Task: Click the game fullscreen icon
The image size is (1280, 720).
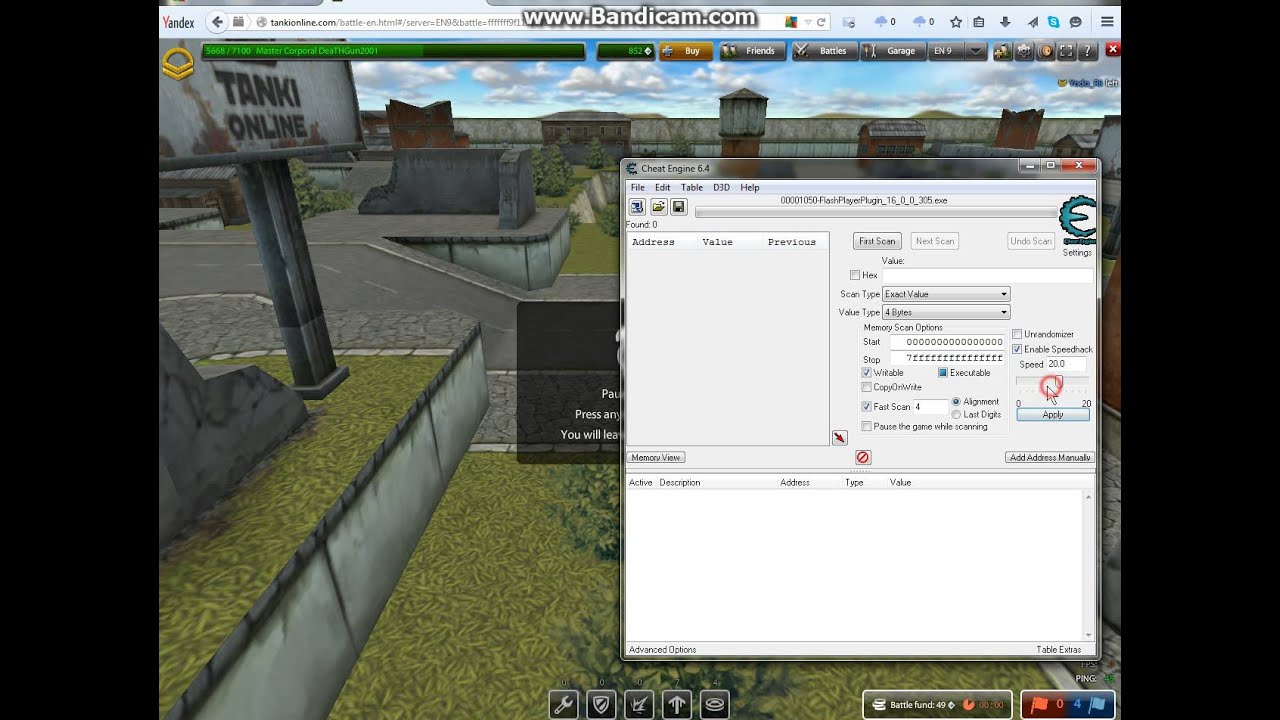Action: coord(1066,51)
